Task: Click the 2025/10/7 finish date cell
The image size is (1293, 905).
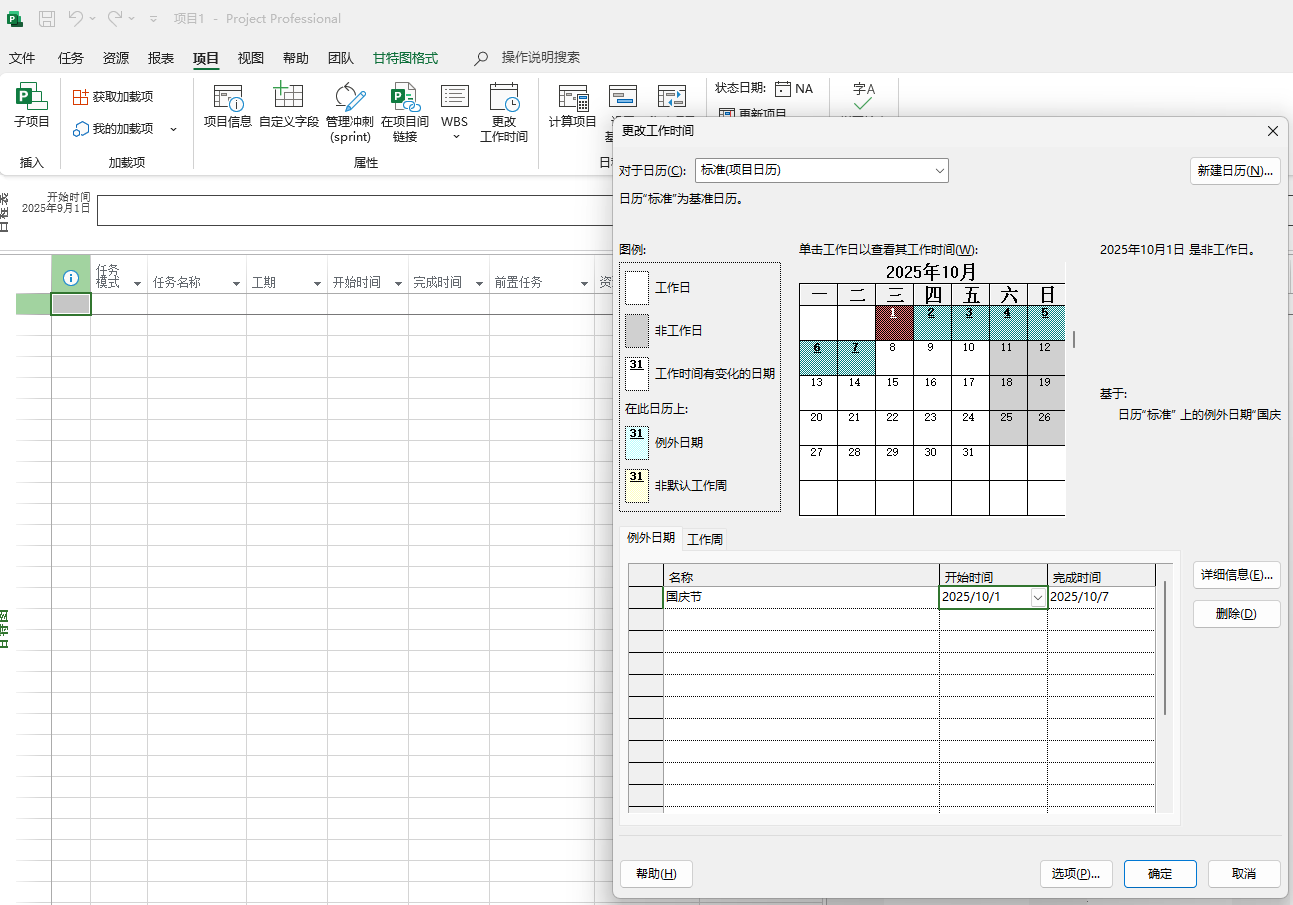Action: tap(1101, 597)
